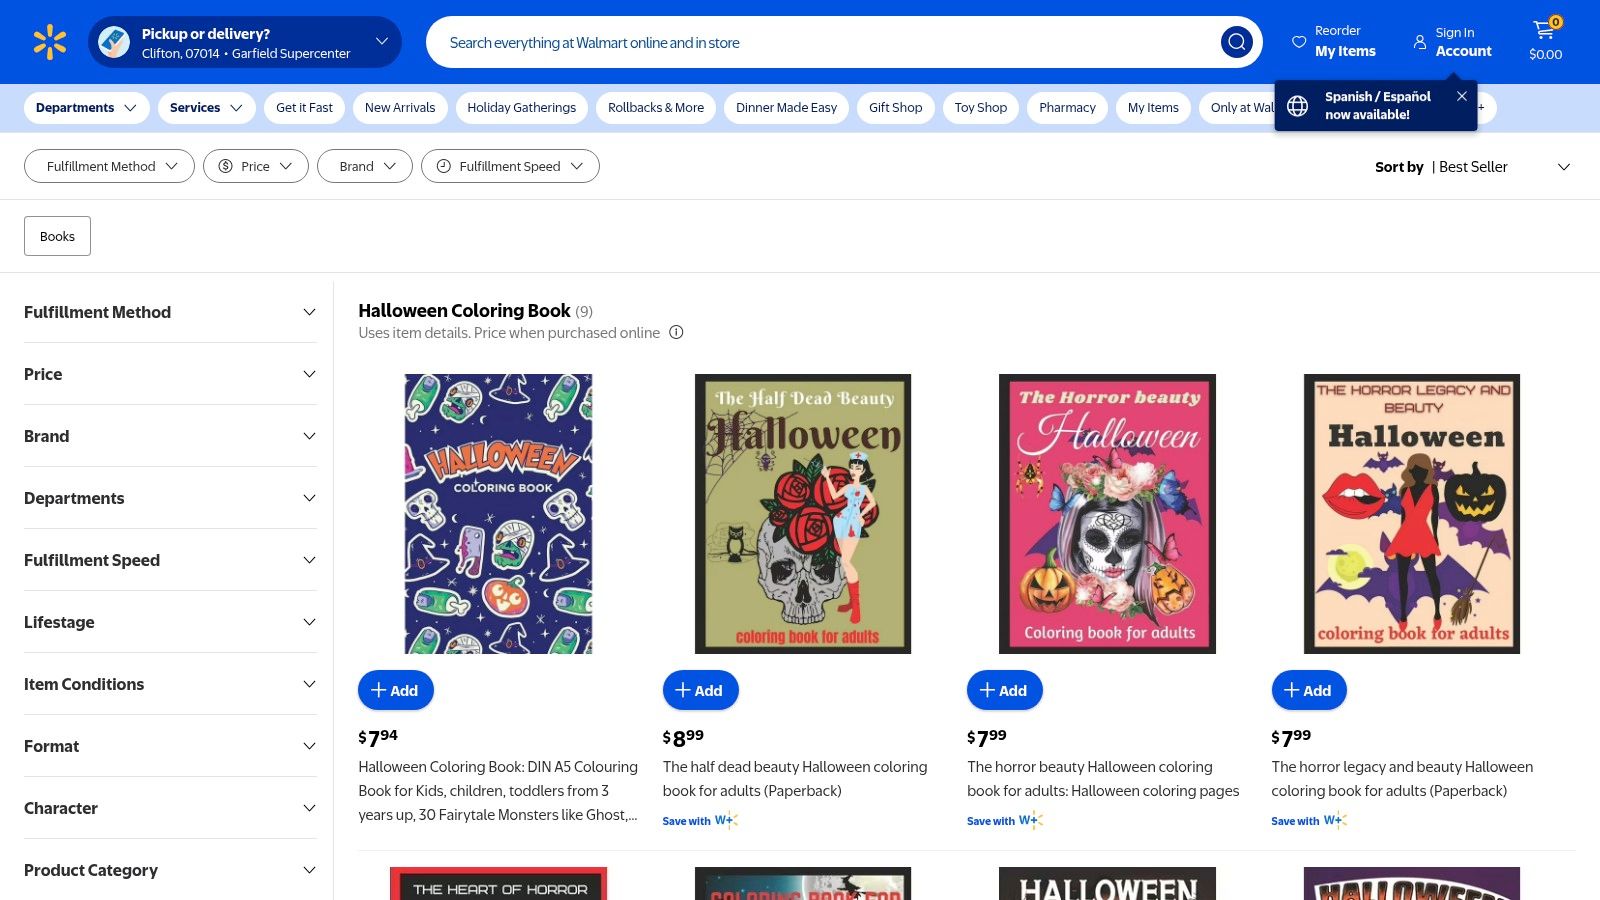The width and height of the screenshot is (1600, 900).
Task: Open the Fulfillment Speed pill dropdown
Action: (x=510, y=166)
